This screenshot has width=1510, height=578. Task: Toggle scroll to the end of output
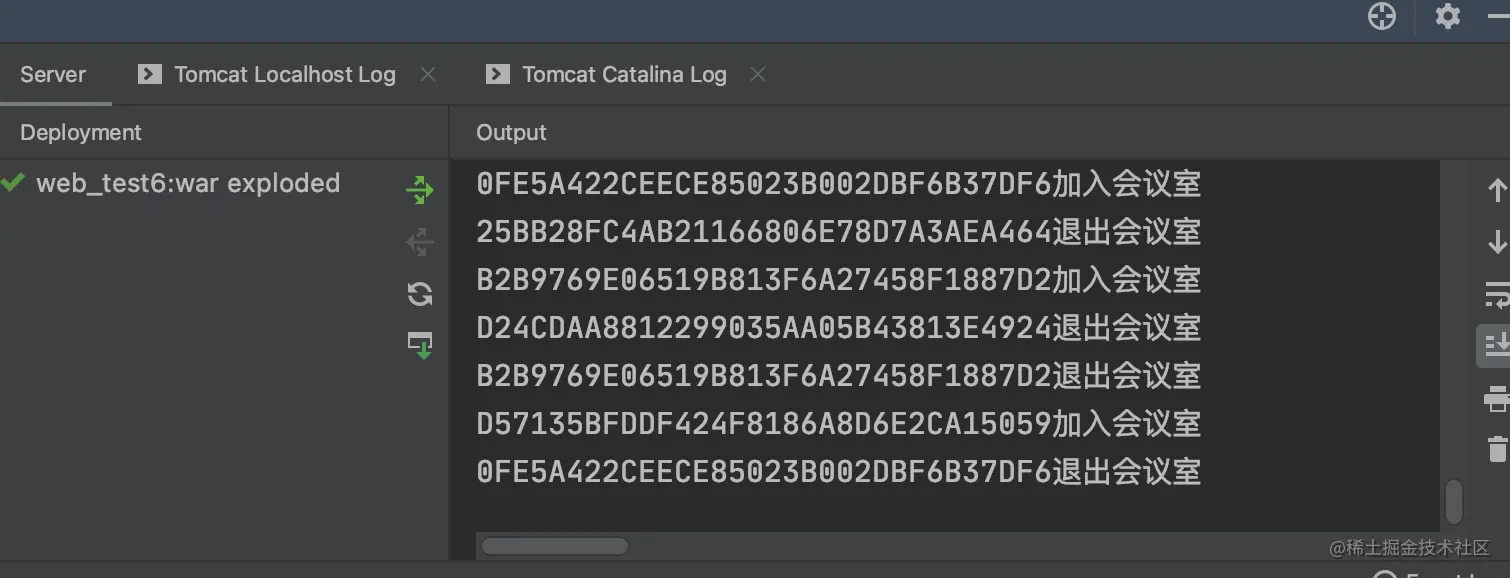(1496, 346)
